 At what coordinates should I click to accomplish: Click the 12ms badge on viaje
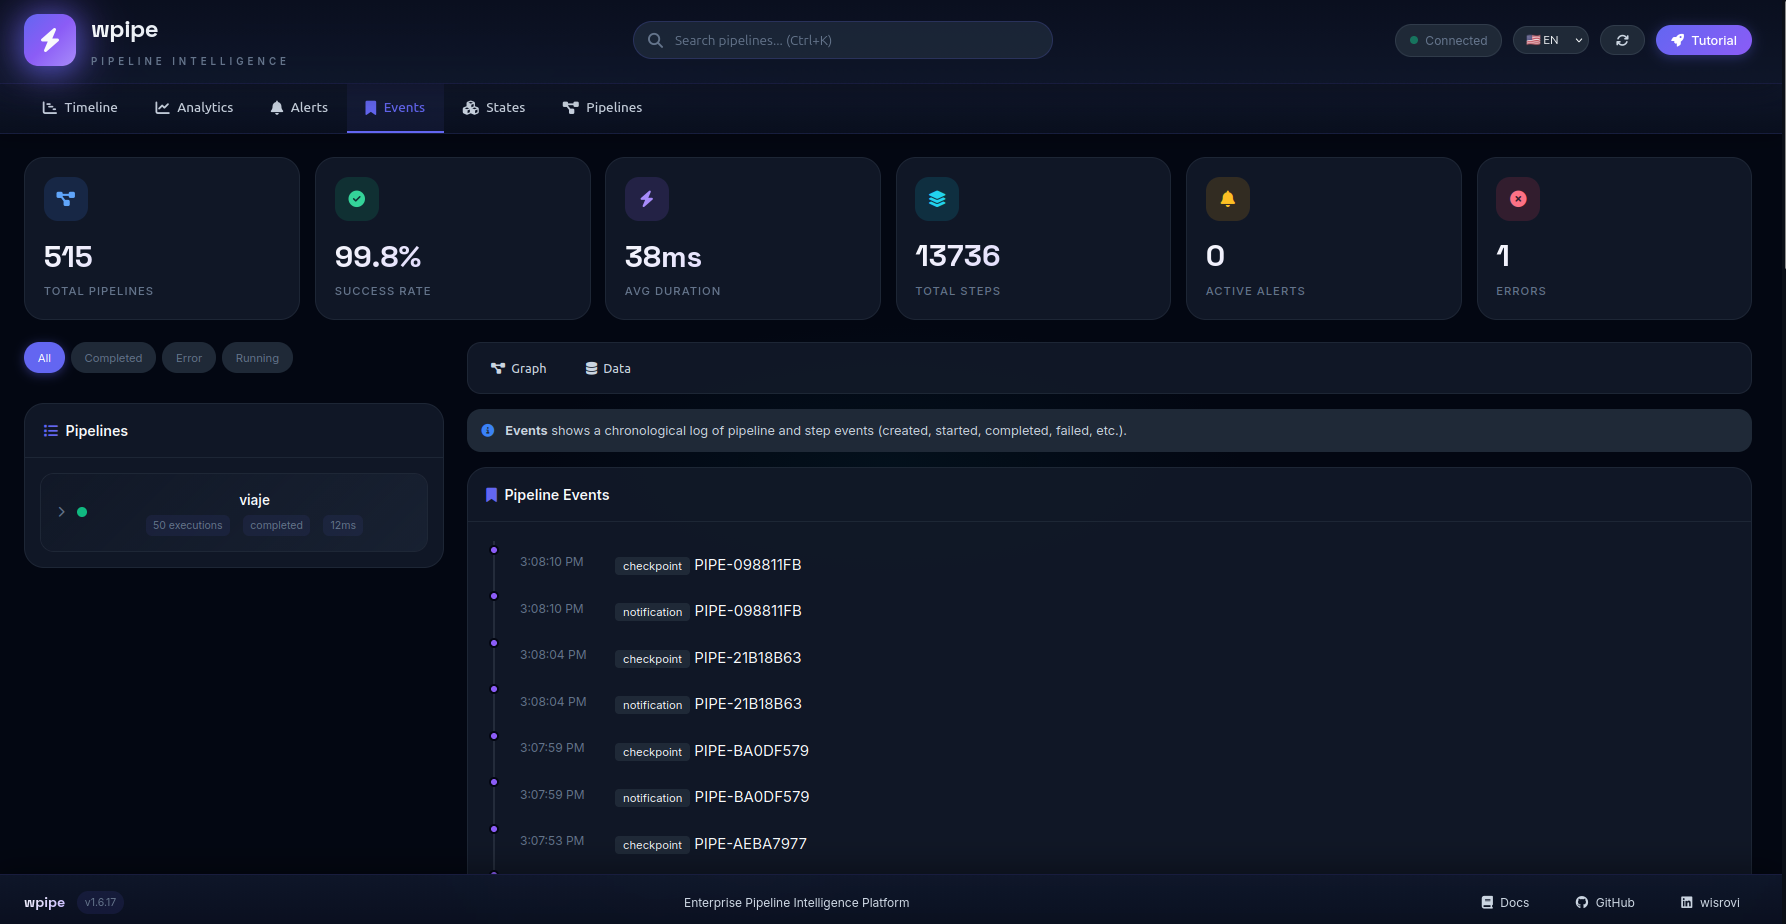pos(343,525)
